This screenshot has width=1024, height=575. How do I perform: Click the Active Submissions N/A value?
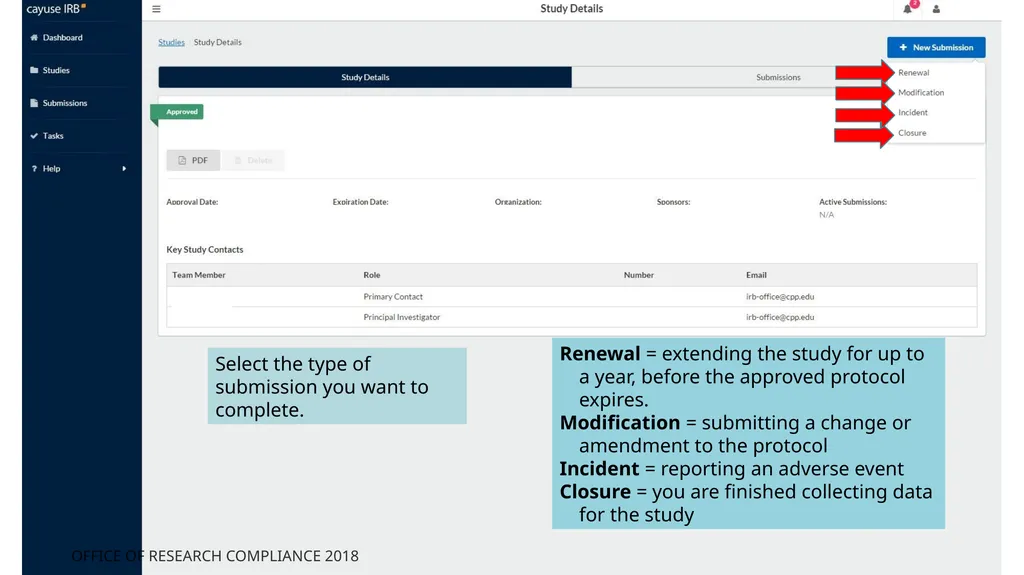[826, 215]
